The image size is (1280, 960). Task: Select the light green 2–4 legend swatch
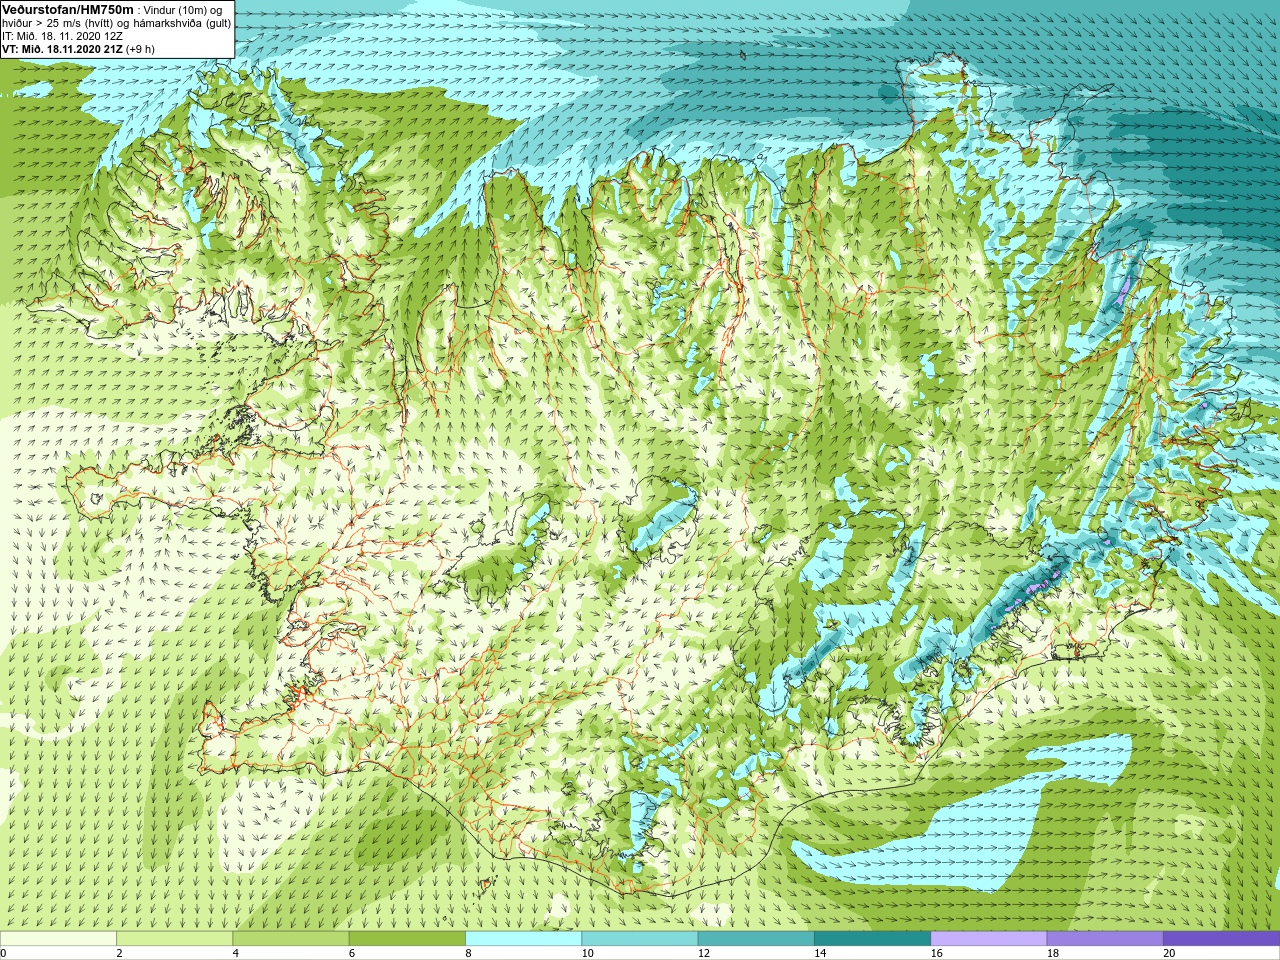point(174,939)
